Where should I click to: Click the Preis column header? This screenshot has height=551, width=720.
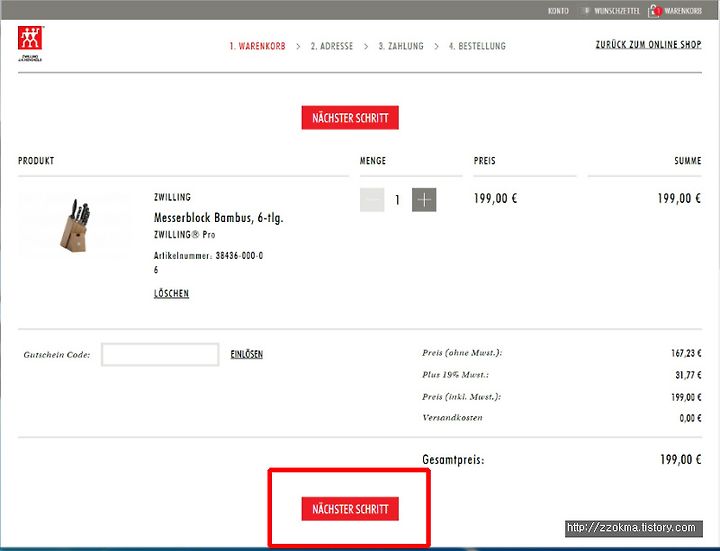click(x=484, y=161)
